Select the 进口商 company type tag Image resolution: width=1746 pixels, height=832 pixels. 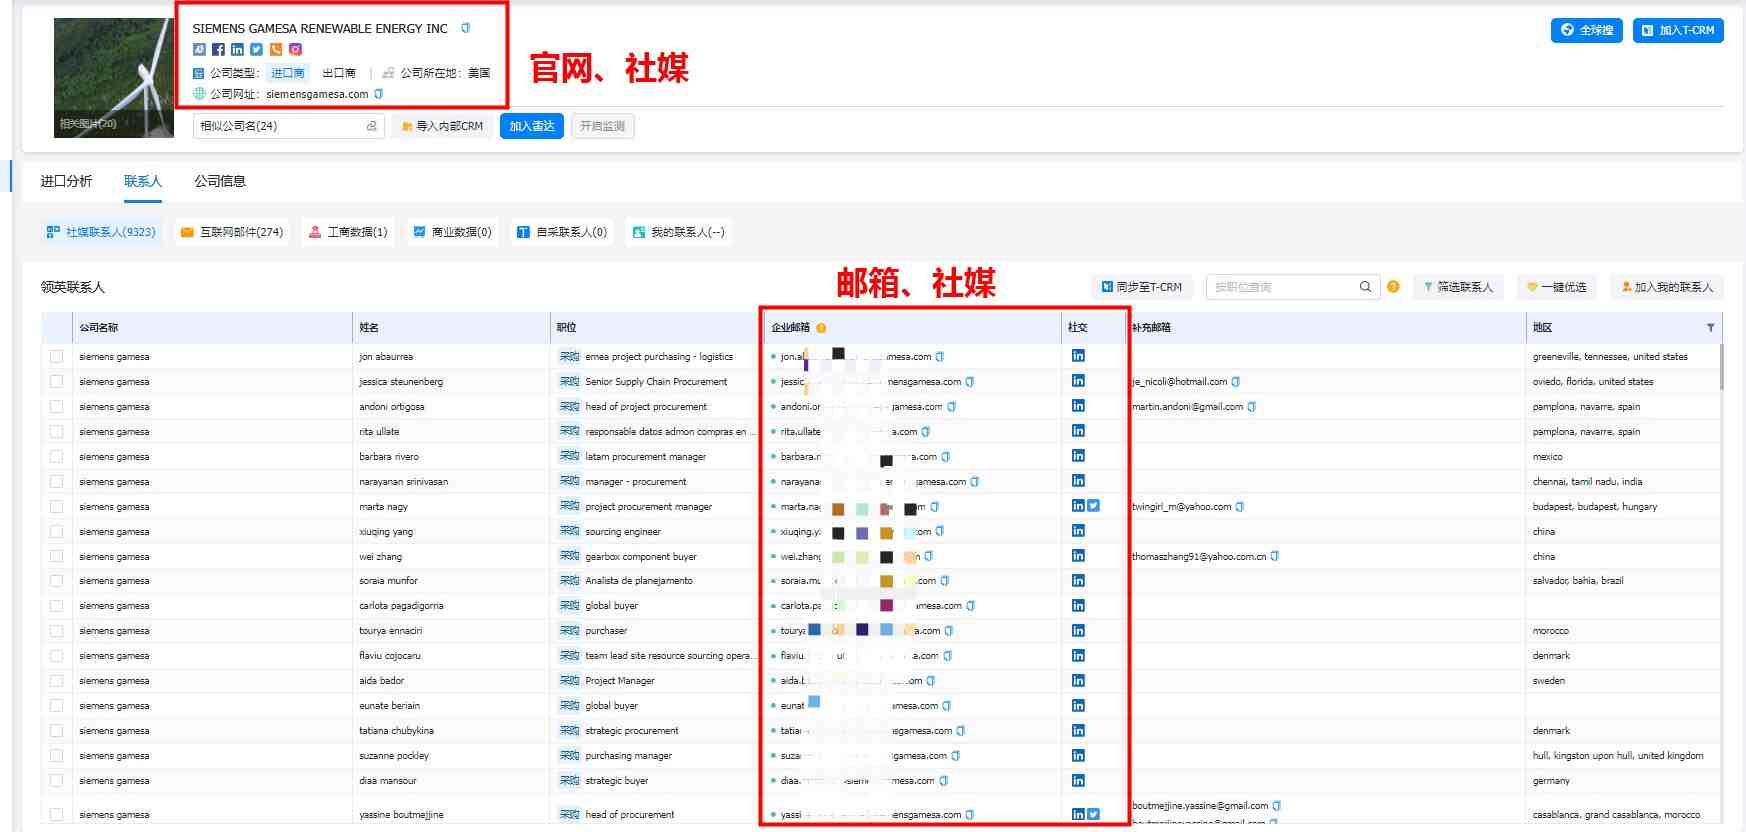tap(288, 73)
